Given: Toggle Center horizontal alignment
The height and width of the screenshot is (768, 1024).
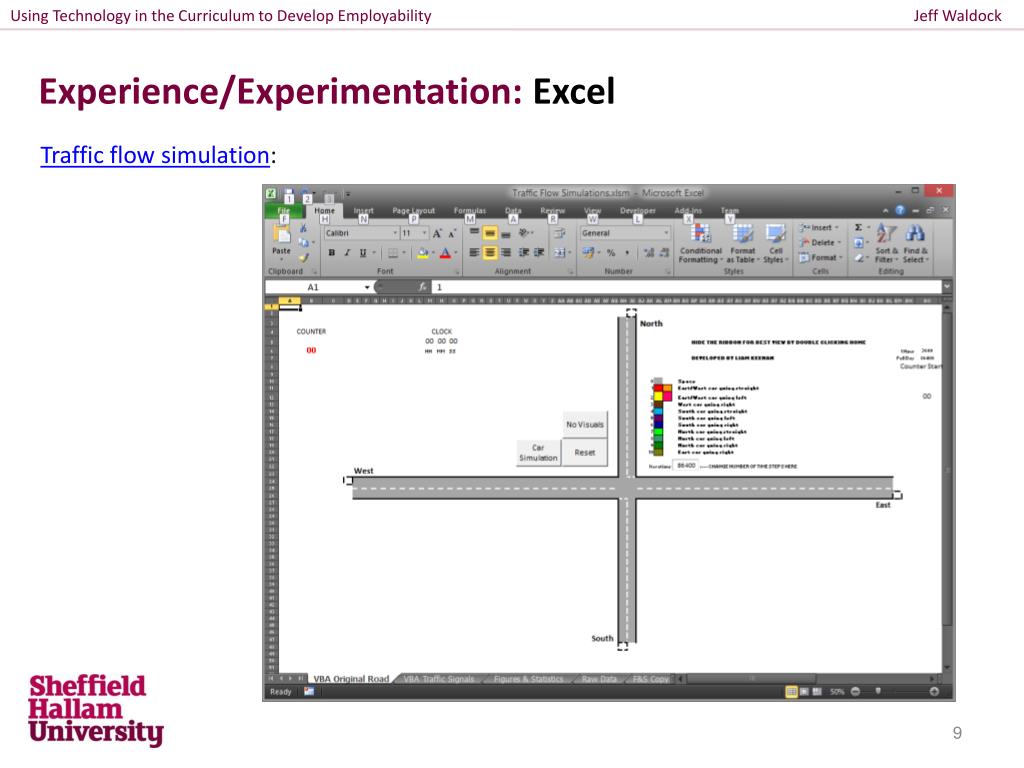Looking at the screenshot, I should point(490,253).
